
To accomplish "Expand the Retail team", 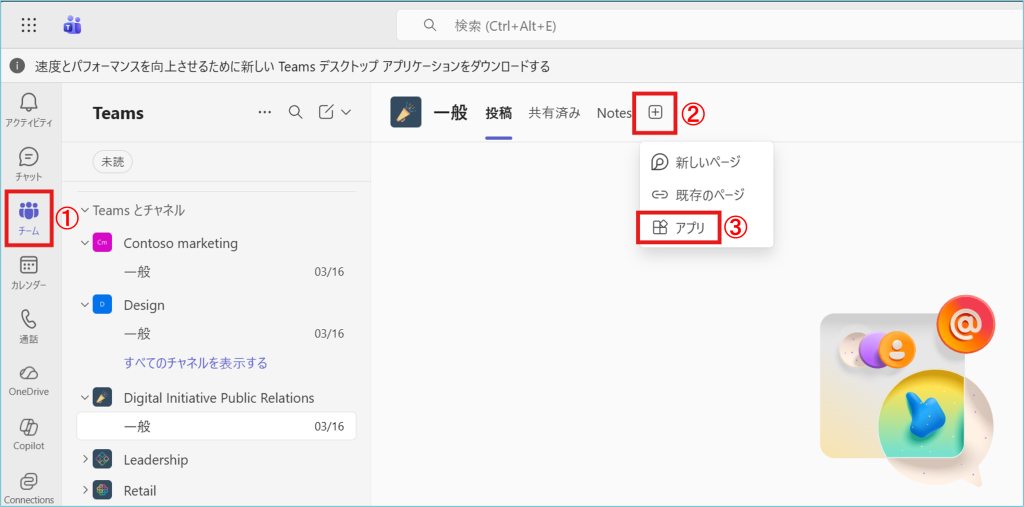I will pyautogui.click(x=85, y=491).
